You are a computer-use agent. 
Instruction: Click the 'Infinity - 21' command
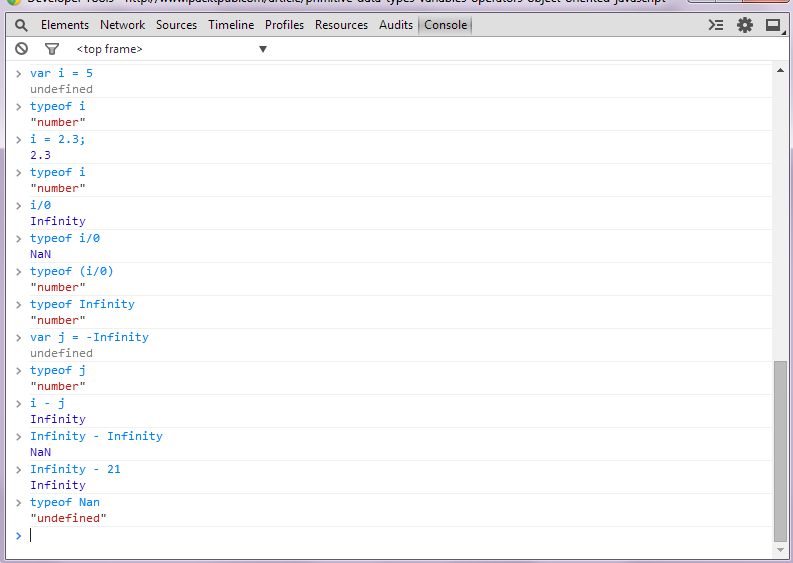[x=75, y=469]
